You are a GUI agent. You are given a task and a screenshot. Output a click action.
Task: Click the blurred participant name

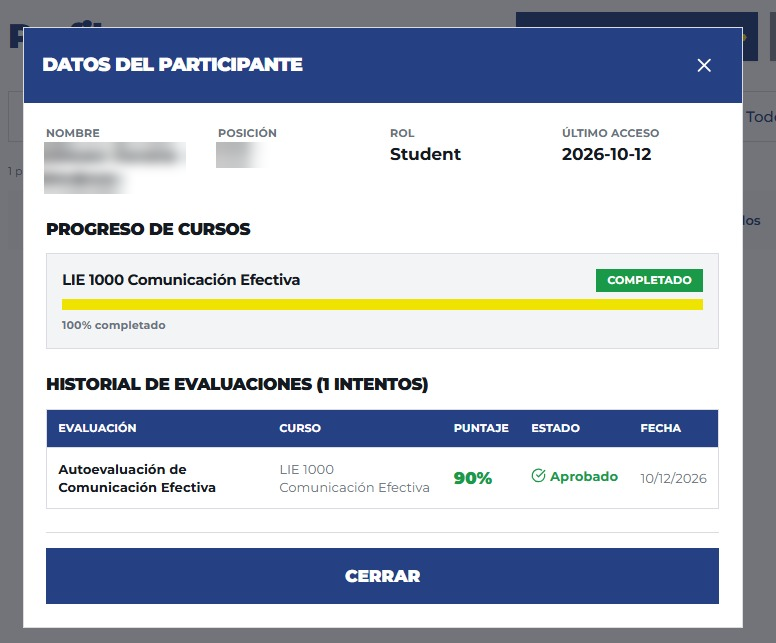click(114, 167)
